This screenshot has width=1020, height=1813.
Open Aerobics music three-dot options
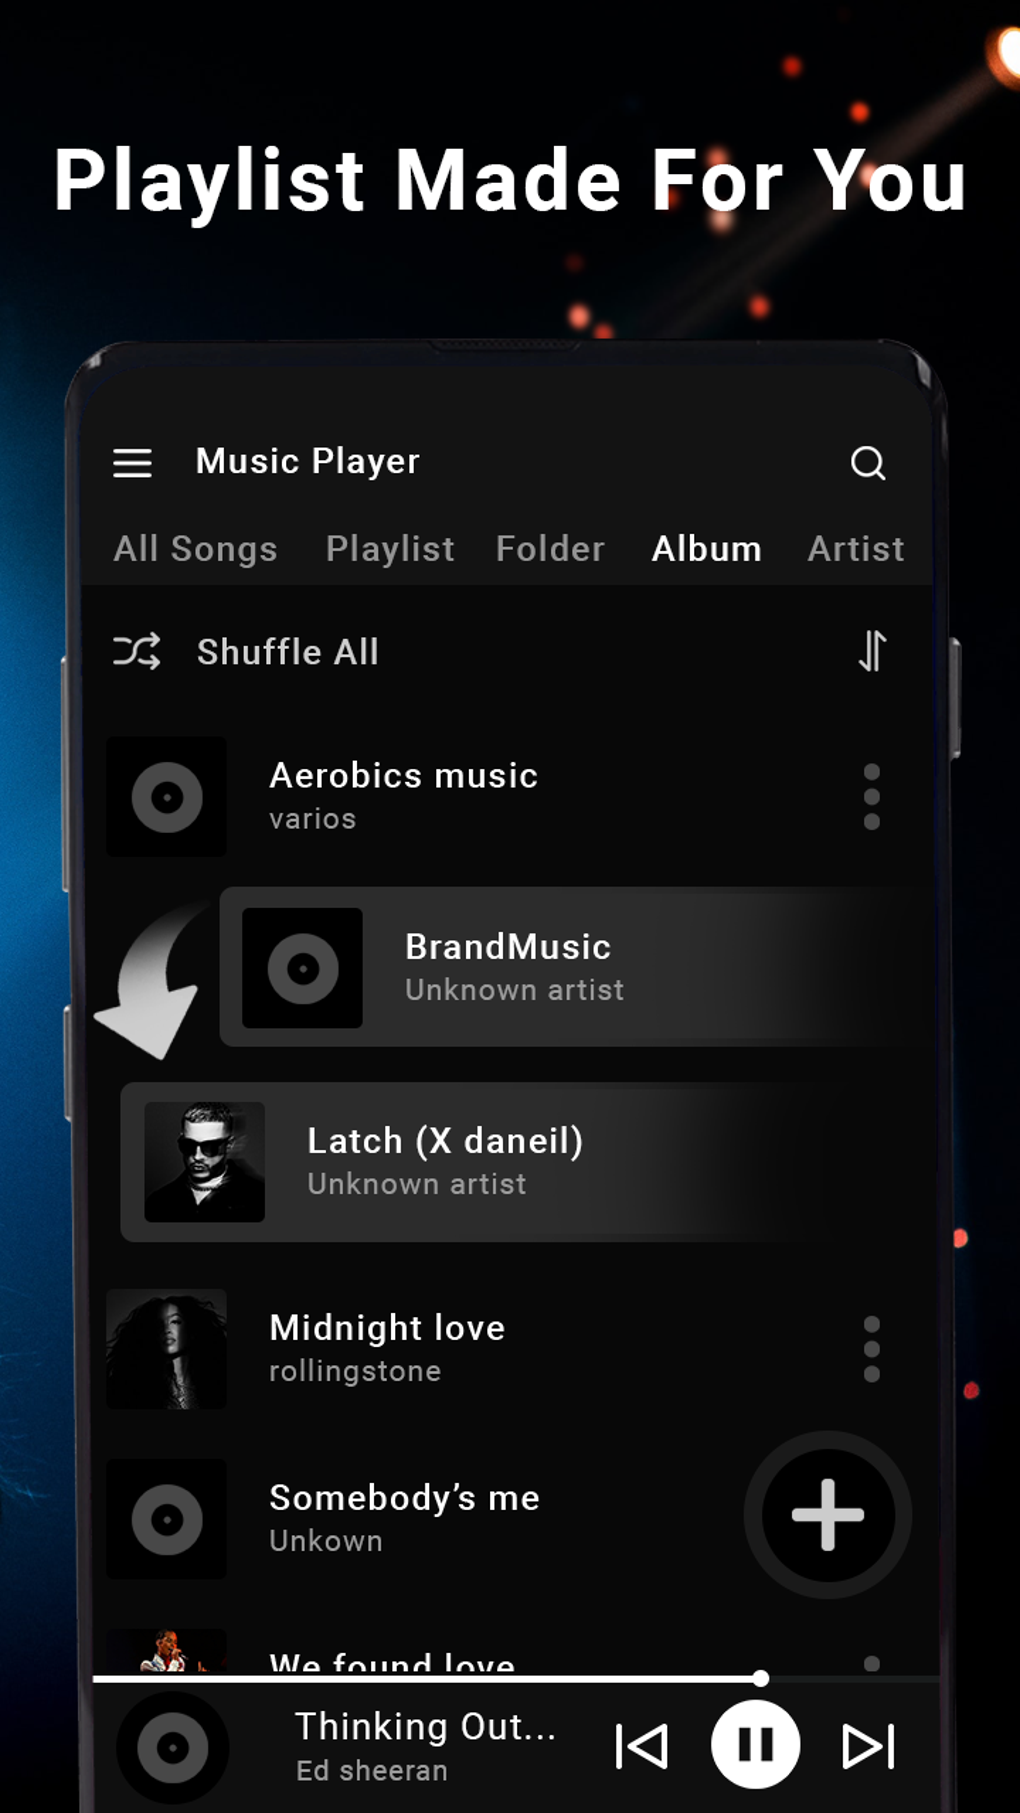tap(871, 797)
